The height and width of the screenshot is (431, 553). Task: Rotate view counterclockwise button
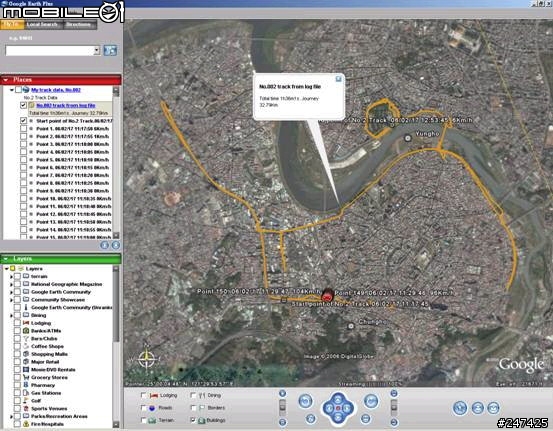click(305, 401)
